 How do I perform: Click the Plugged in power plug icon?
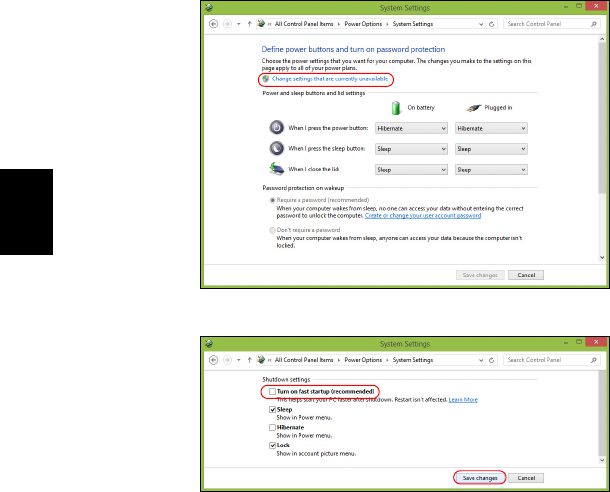pos(474,108)
